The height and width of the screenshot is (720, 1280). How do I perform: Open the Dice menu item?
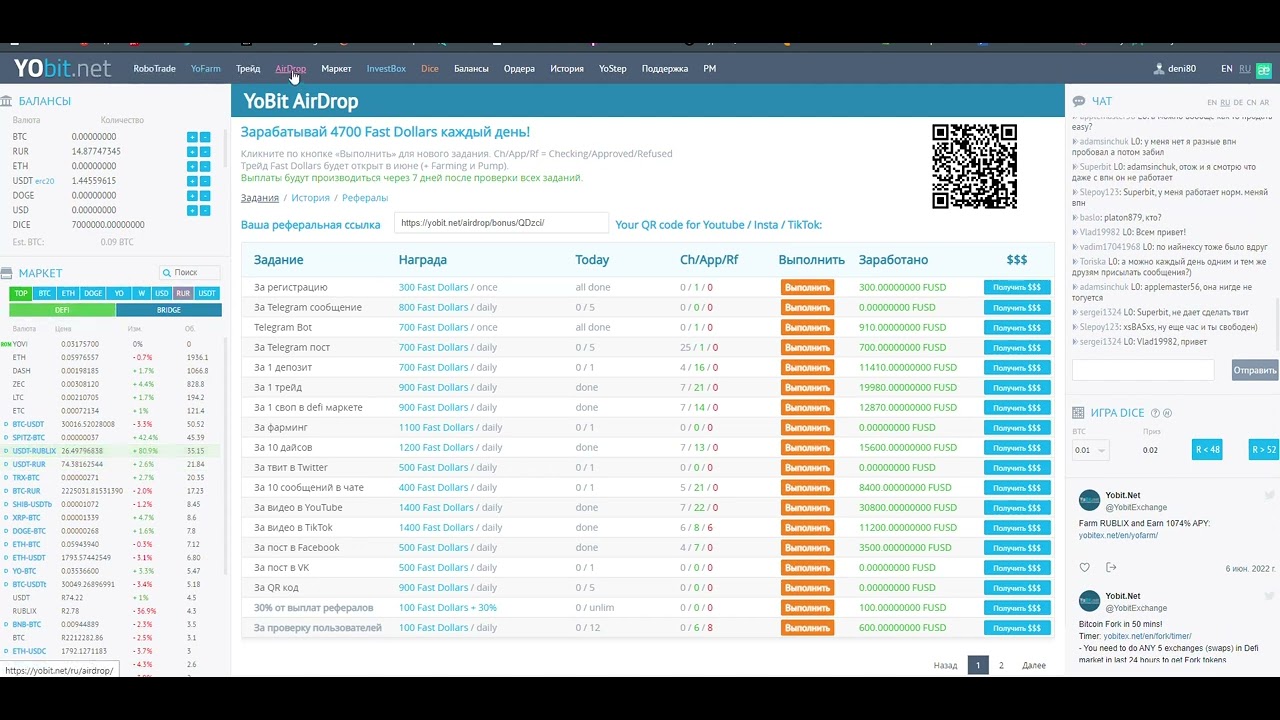coord(430,69)
